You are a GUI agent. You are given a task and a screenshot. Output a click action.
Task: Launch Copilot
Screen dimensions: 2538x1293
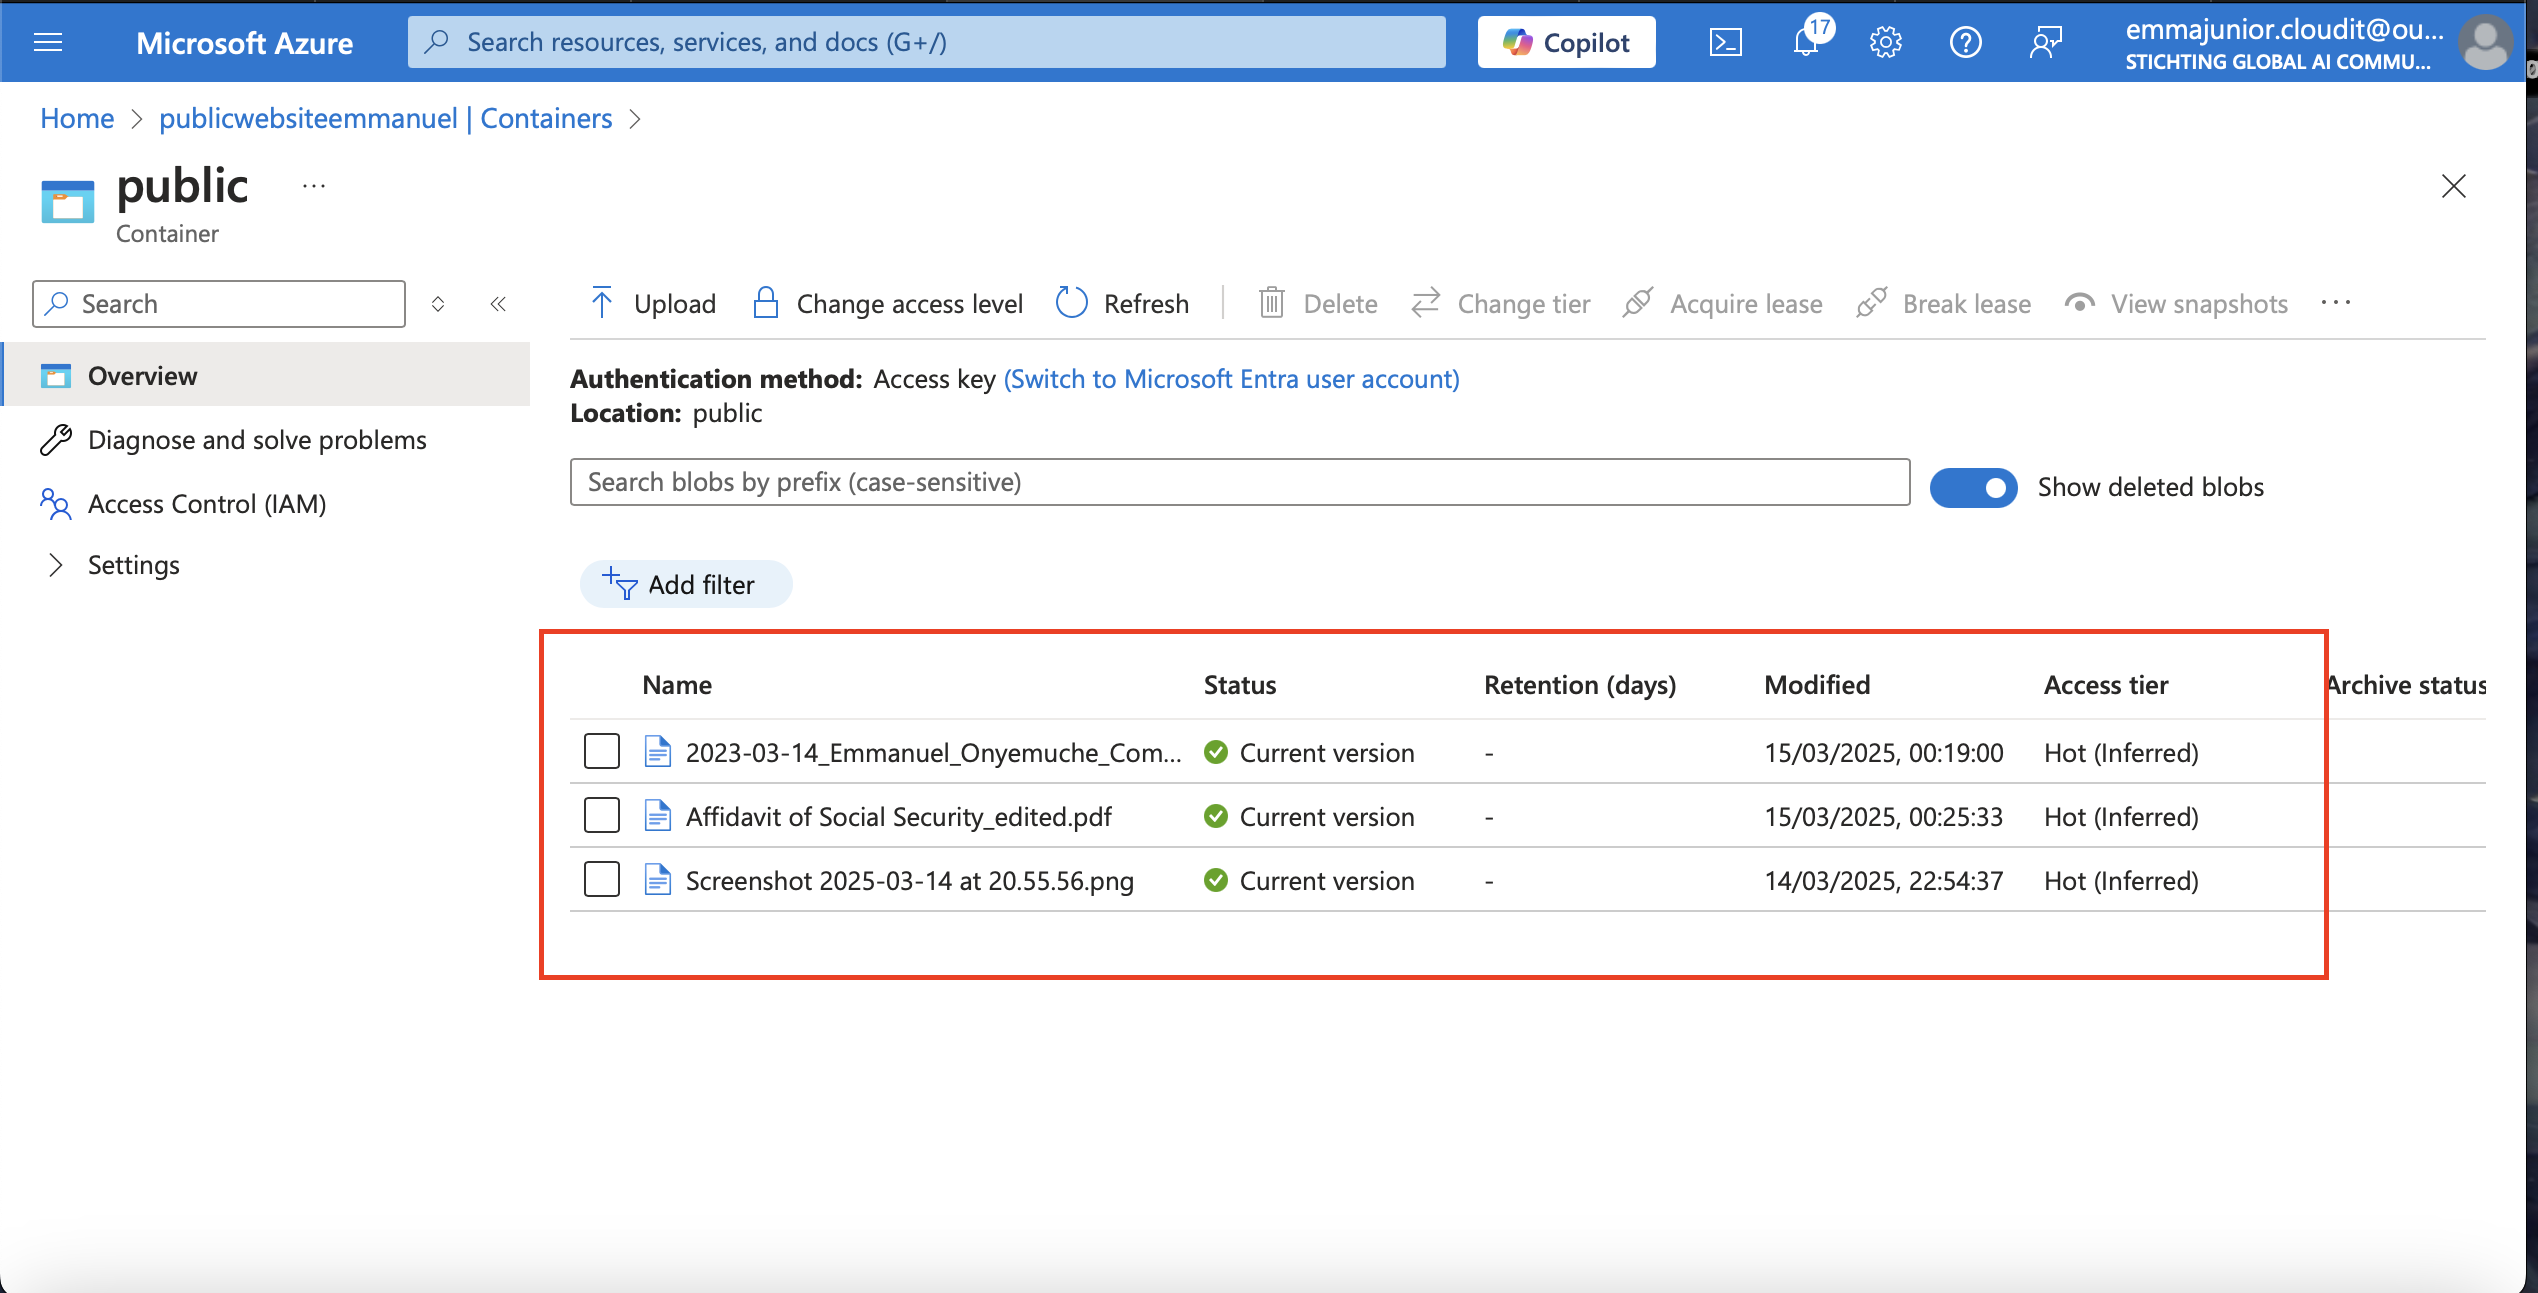[x=1566, y=42]
